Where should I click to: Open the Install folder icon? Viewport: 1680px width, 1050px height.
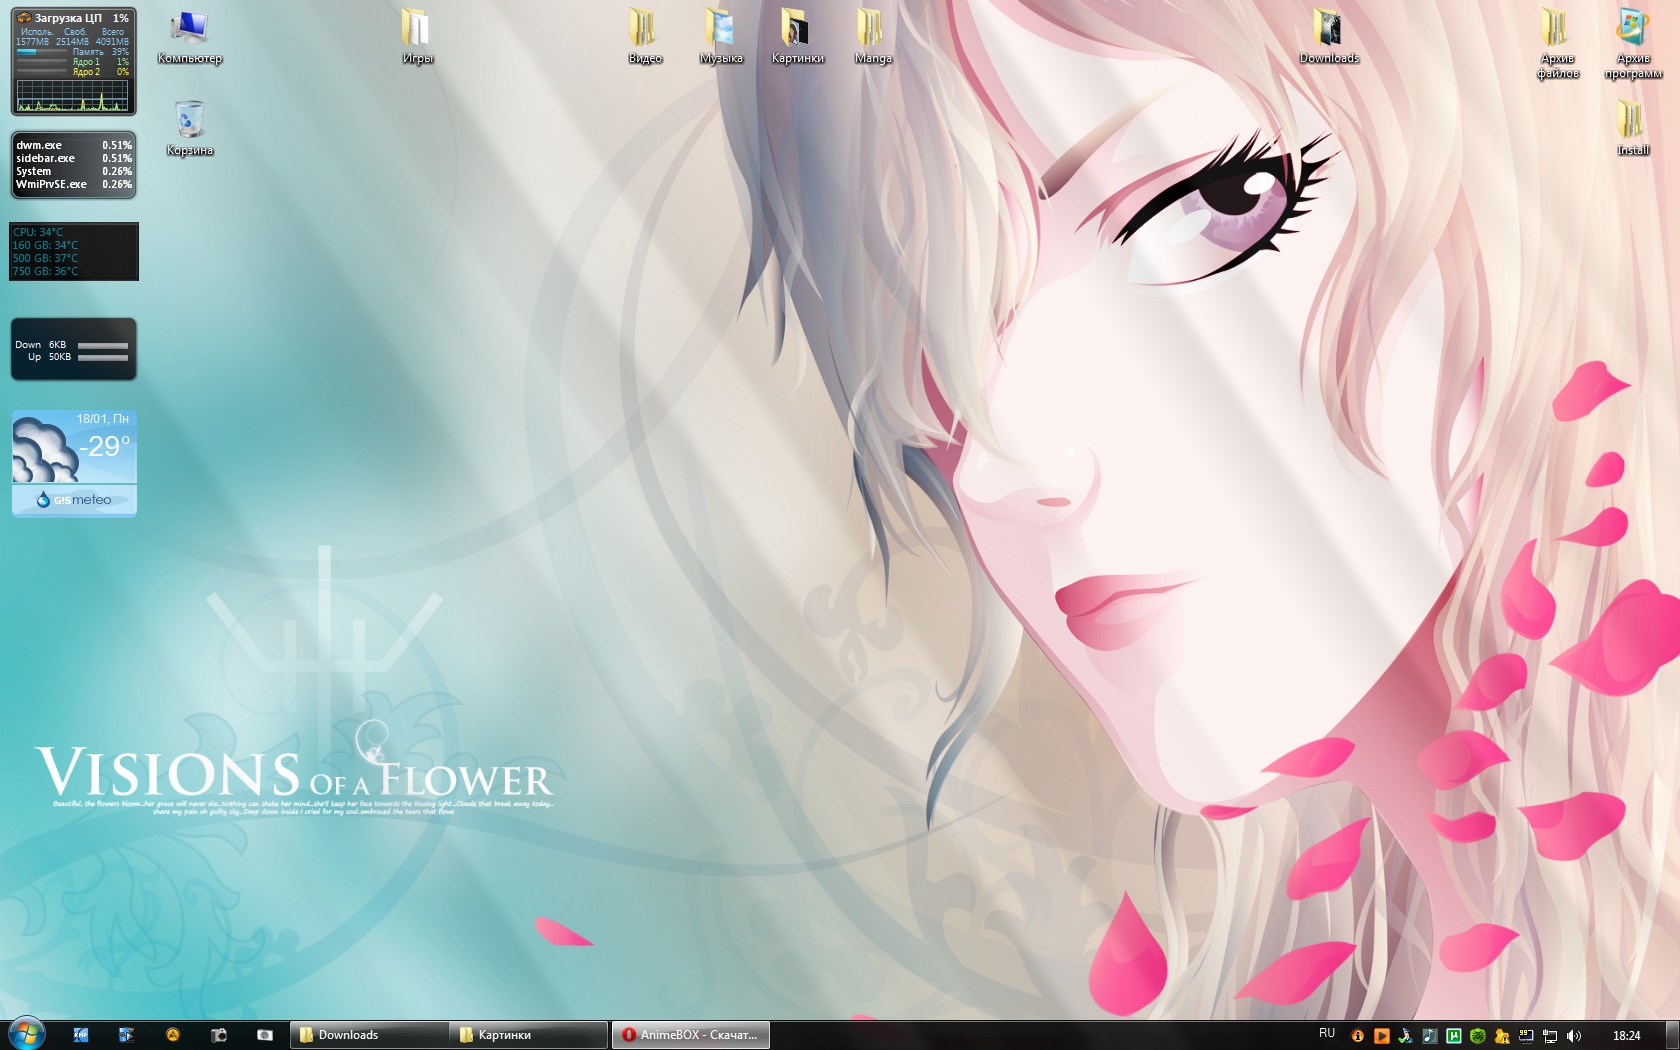click(x=1633, y=129)
